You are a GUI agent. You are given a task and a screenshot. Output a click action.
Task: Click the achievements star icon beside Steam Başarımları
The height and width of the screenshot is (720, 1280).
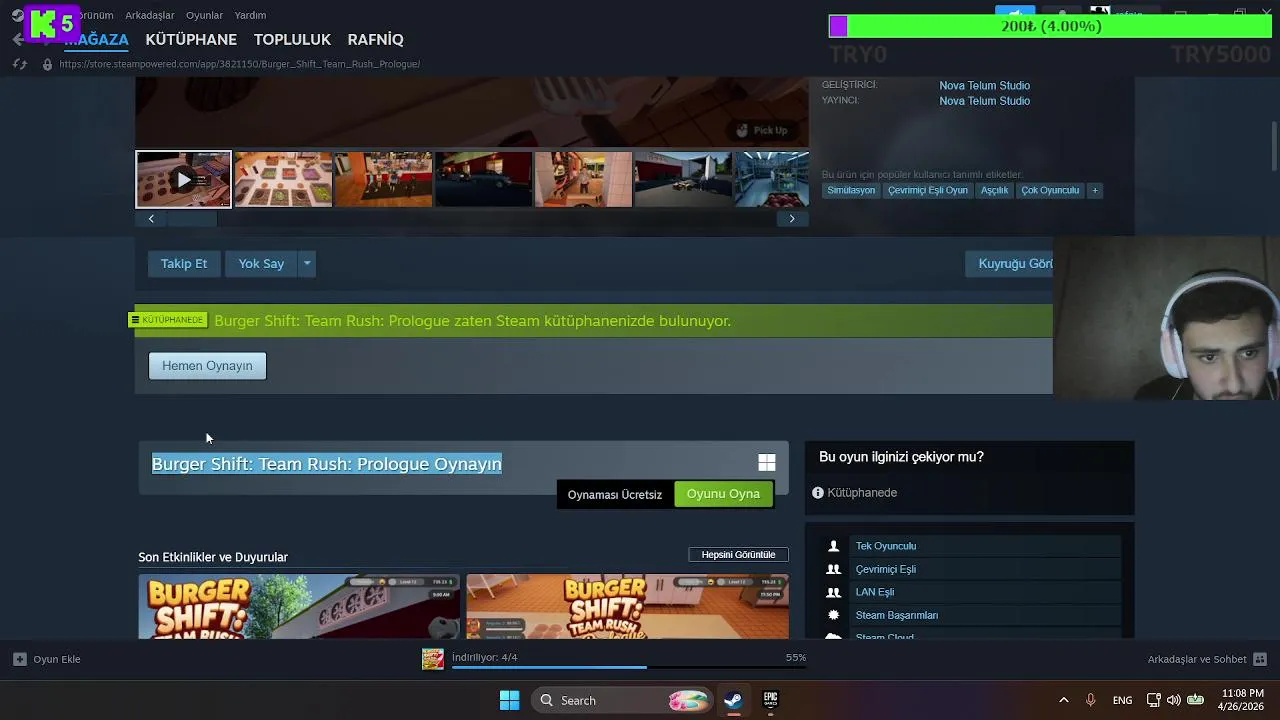pyautogui.click(x=833, y=615)
